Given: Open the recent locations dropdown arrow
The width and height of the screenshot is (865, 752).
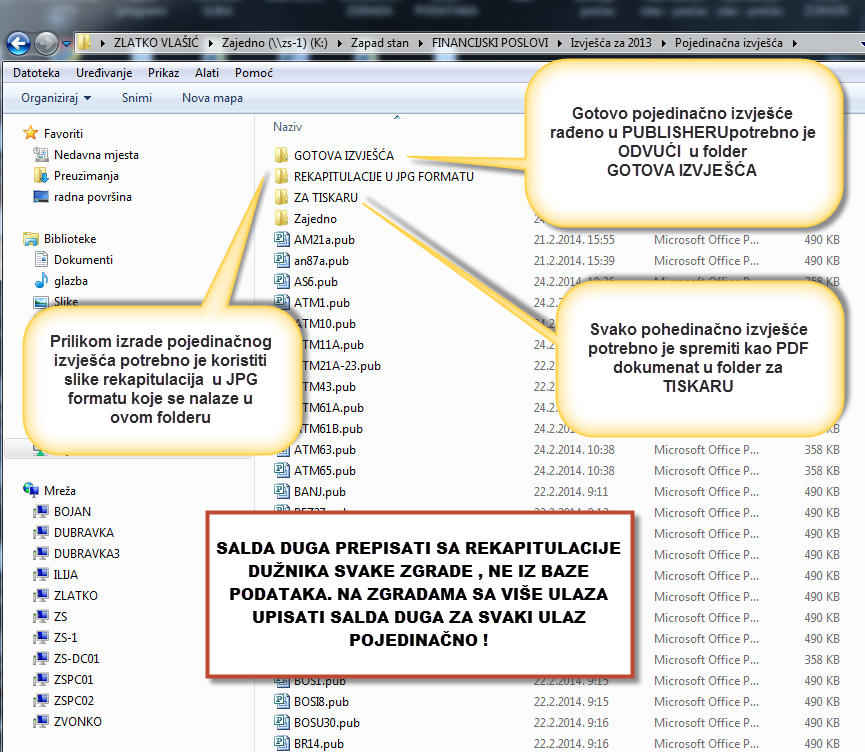Looking at the screenshot, I should [66, 44].
